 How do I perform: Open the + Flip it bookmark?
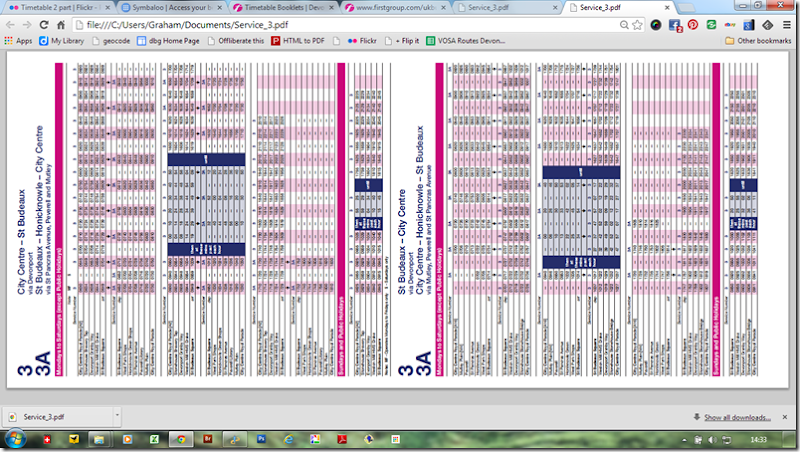pyautogui.click(x=402, y=41)
